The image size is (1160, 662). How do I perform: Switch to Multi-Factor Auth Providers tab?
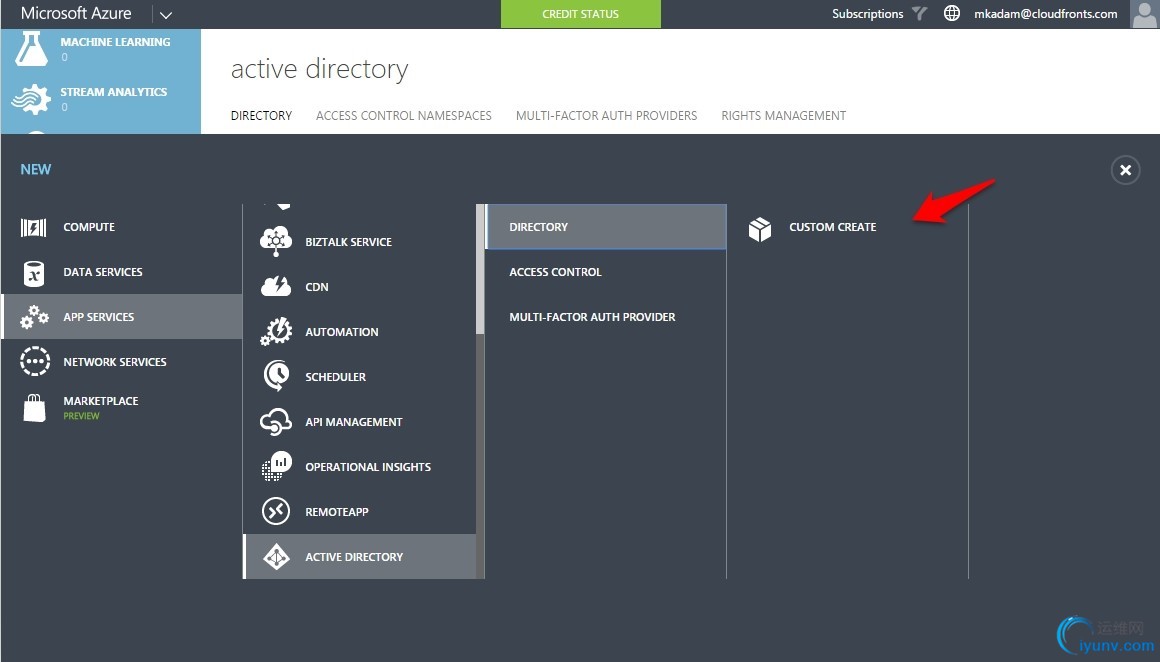coord(606,115)
